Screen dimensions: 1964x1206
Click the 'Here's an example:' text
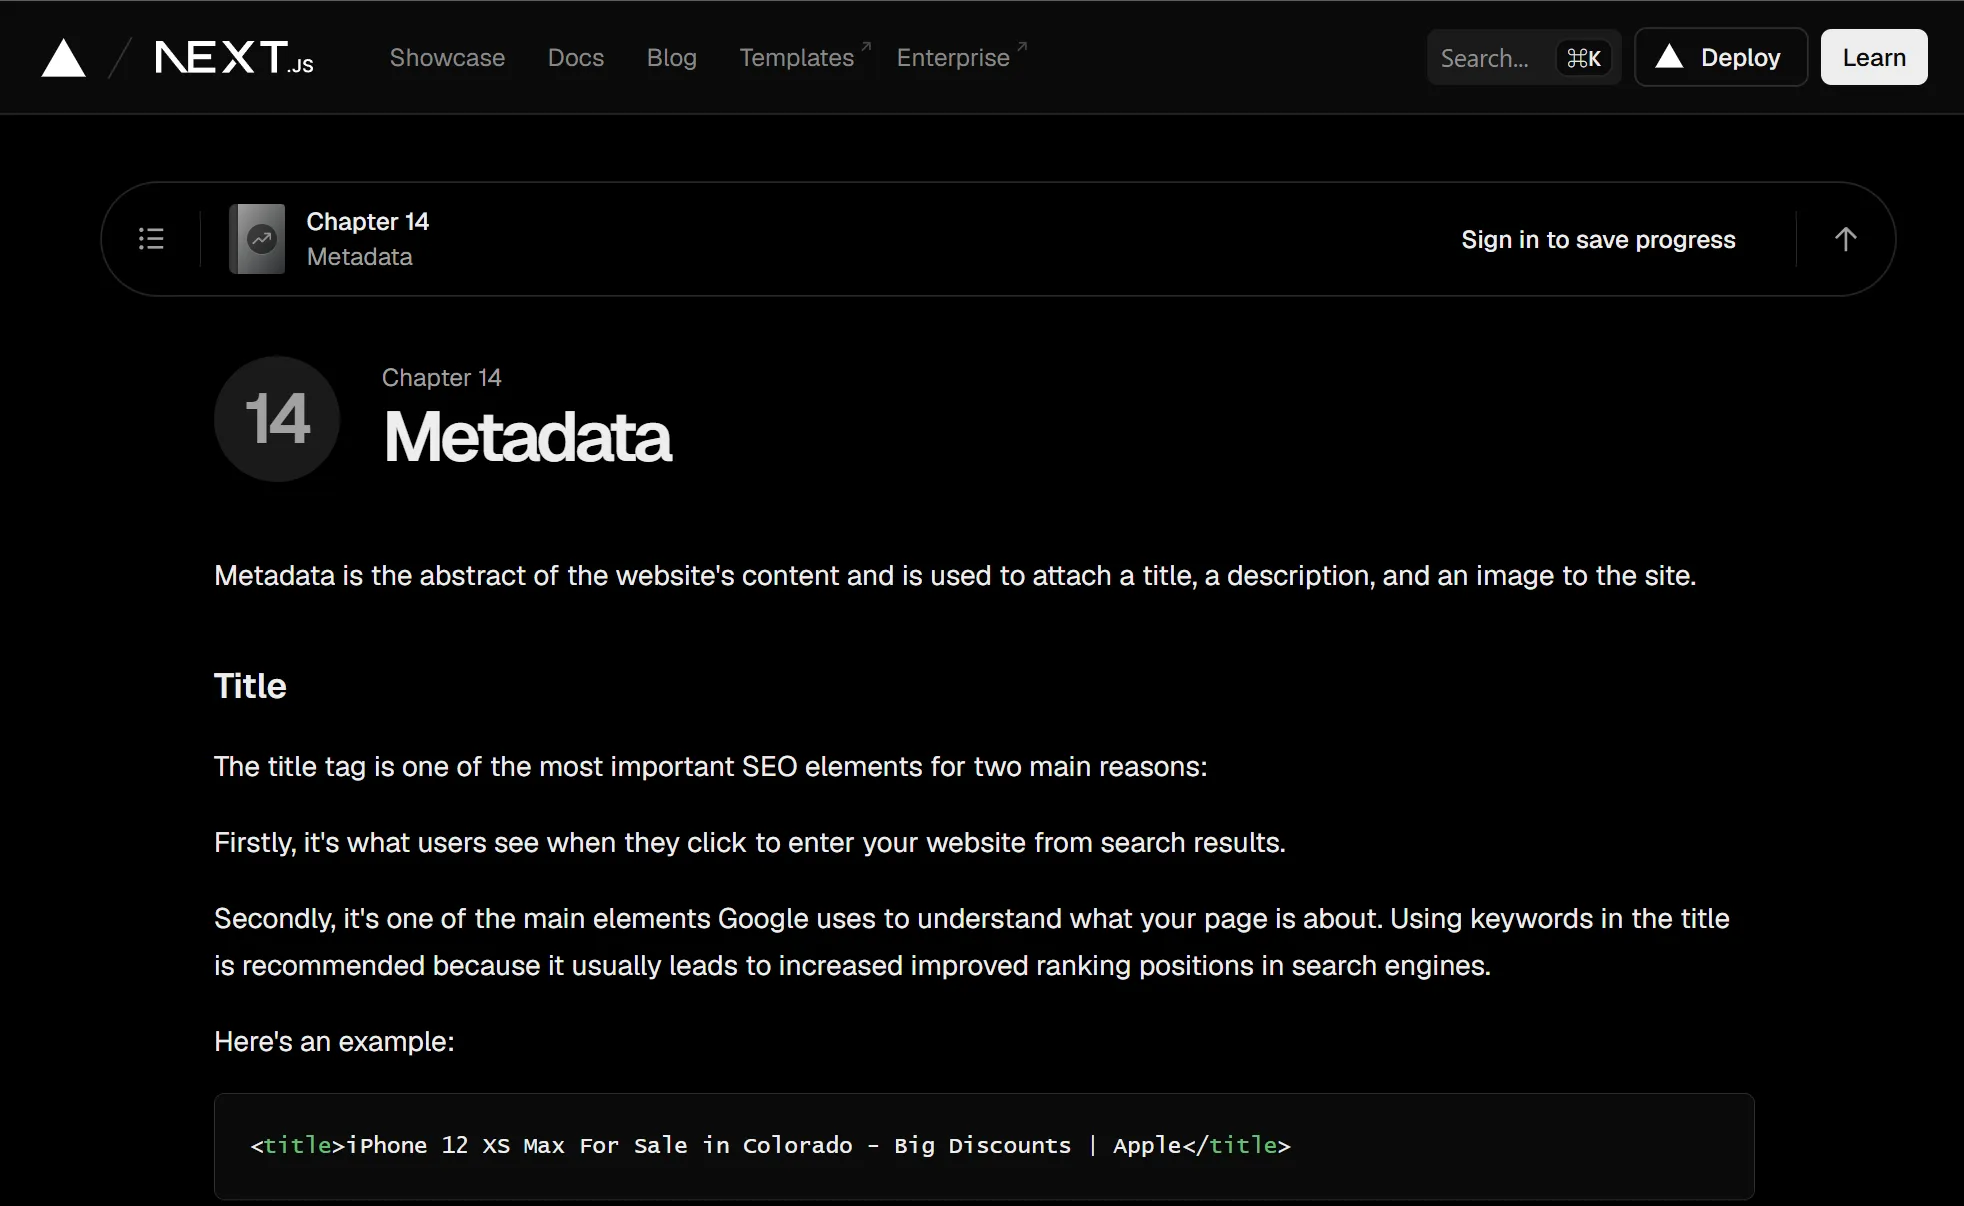[x=334, y=1042]
